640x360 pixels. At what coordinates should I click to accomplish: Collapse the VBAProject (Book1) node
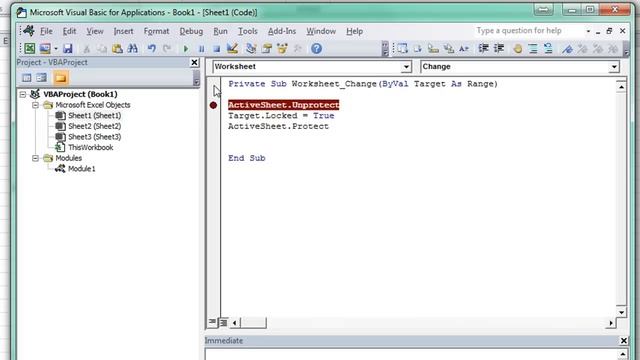(23, 94)
